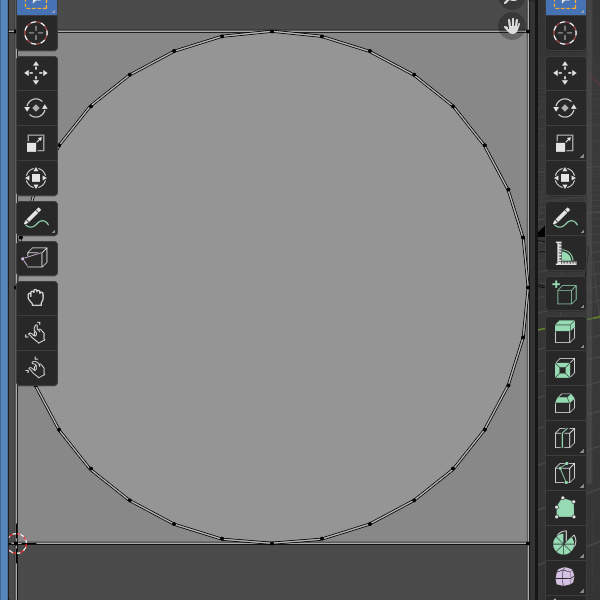The width and height of the screenshot is (600, 600).
Task: Select the Cursor tool in the UV editor toolbar
Action: point(36,33)
